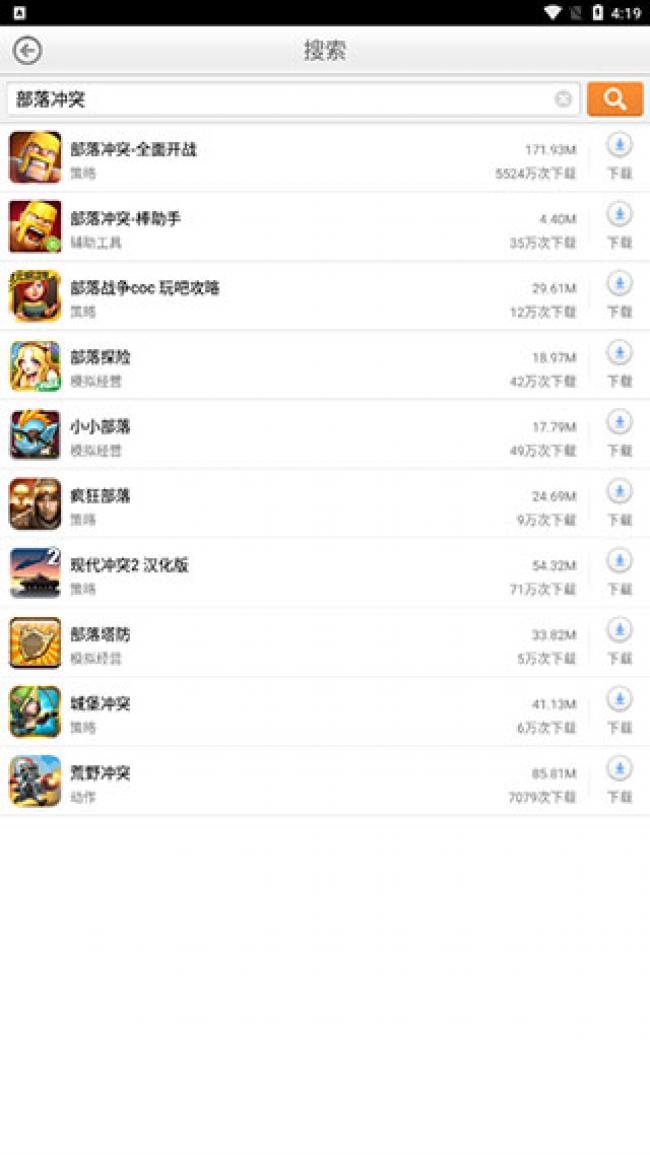Go back using the circled arrow icon

pos(27,50)
